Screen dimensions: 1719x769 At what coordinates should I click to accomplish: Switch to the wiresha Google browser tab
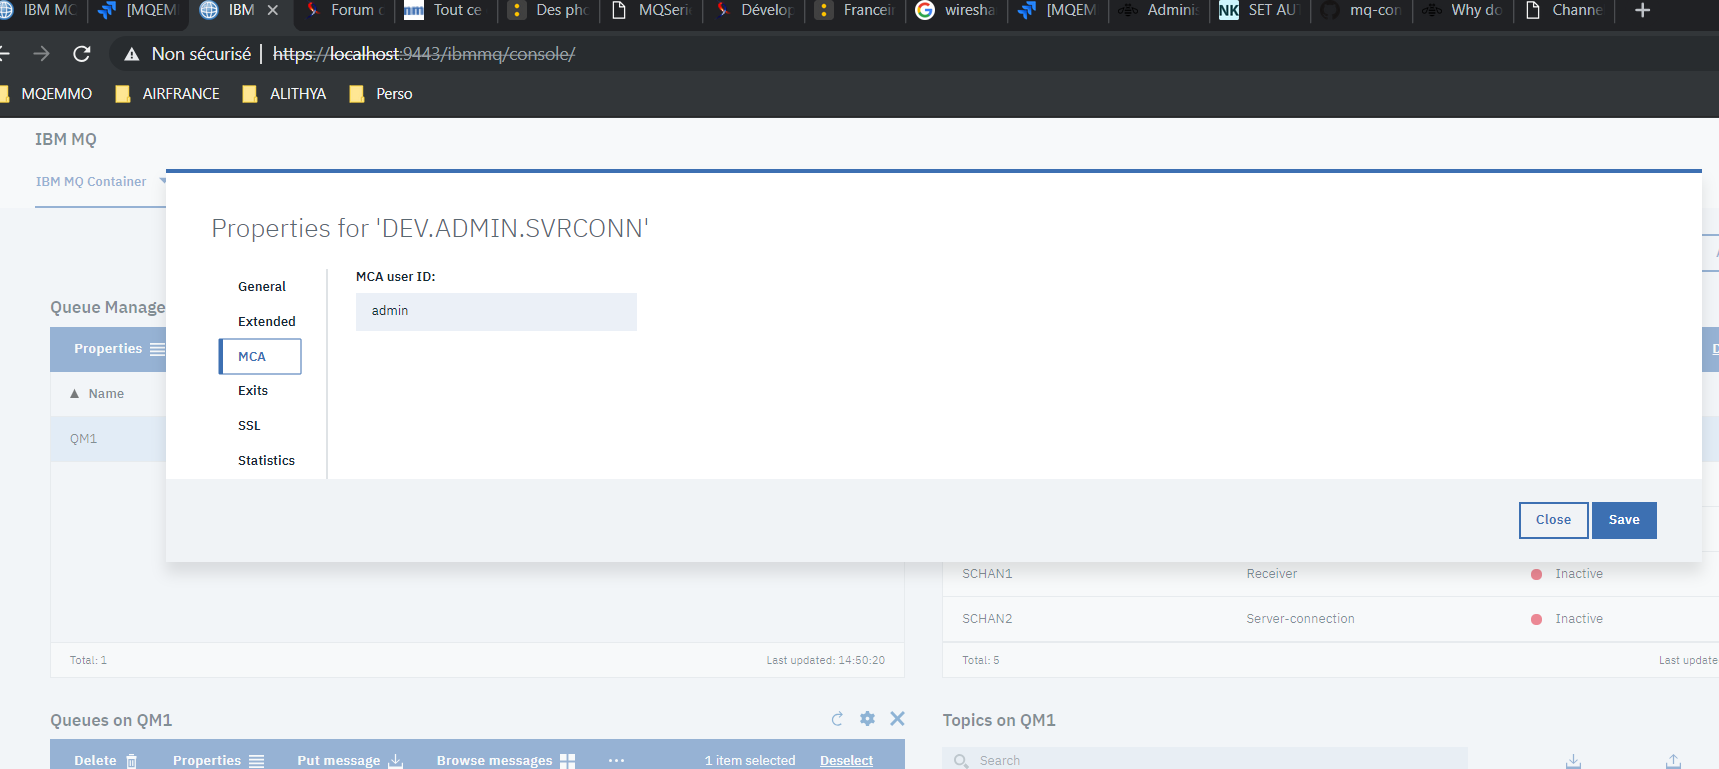(x=958, y=10)
